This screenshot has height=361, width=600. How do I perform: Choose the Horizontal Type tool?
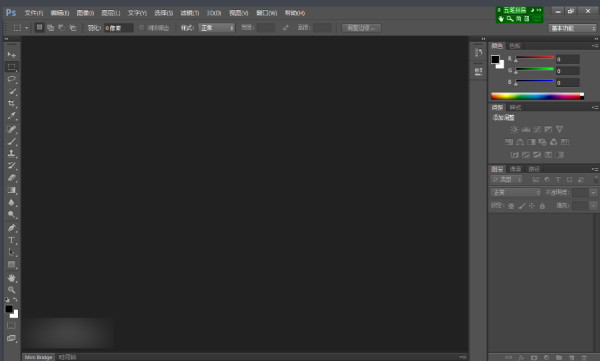(11, 240)
